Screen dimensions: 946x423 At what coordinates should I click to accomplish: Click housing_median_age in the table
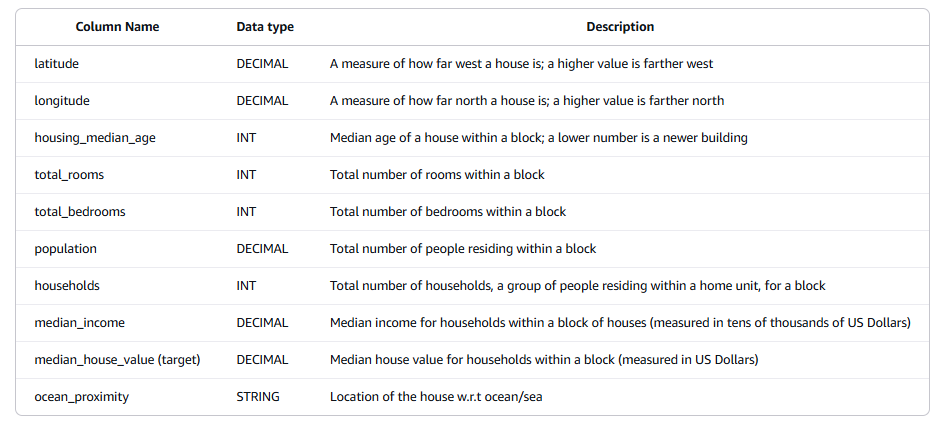[x=95, y=138]
